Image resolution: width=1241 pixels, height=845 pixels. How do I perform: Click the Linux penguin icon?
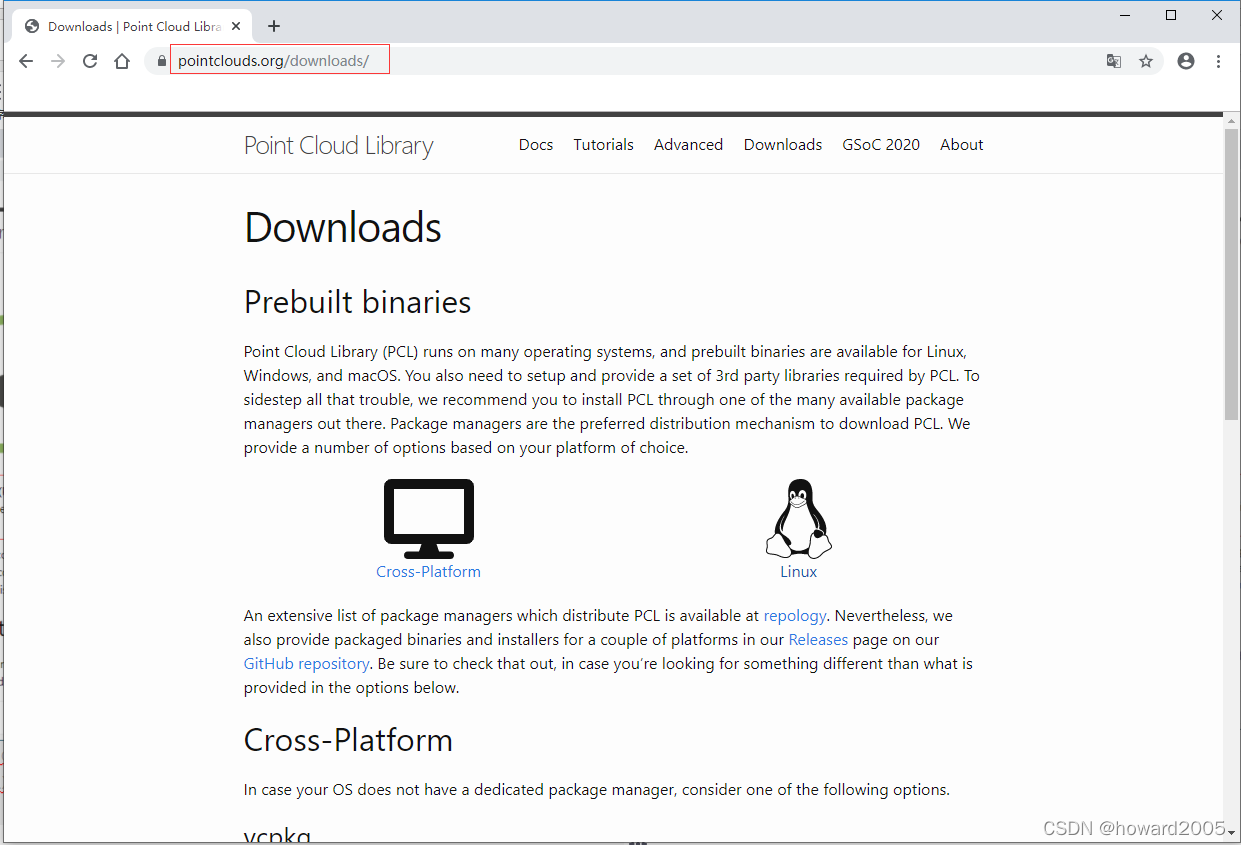[798, 518]
